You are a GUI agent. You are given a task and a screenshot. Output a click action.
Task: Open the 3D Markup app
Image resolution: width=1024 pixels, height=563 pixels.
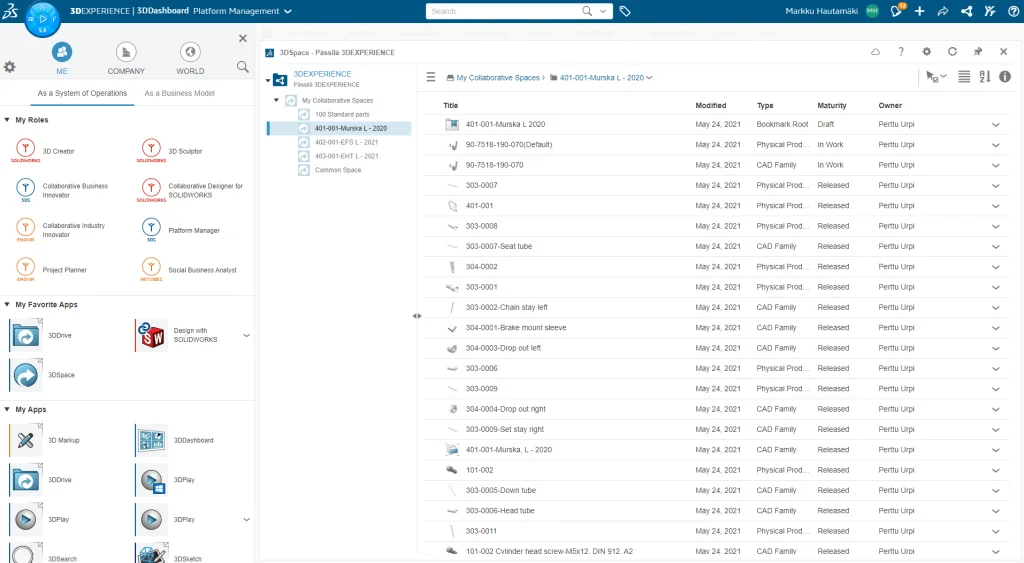(26, 440)
